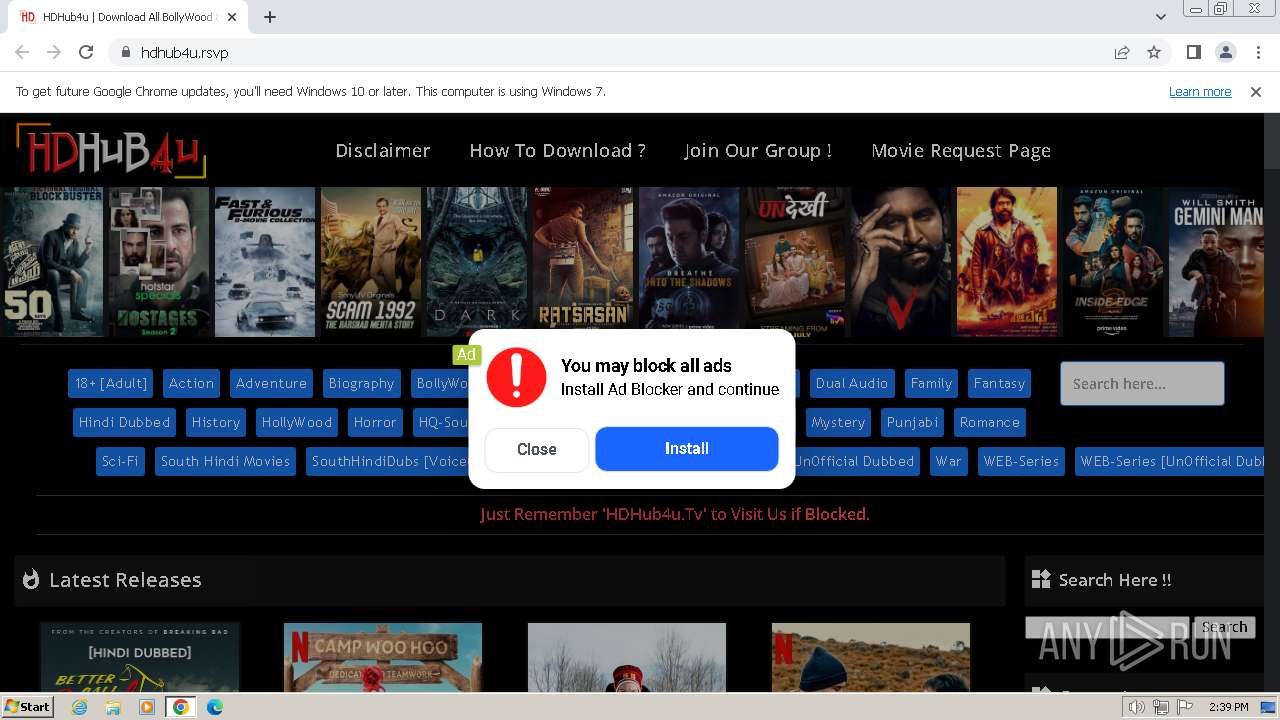Select the History category tag
Screen dimensions: 1280x720
pyautogui.click(x=216, y=422)
